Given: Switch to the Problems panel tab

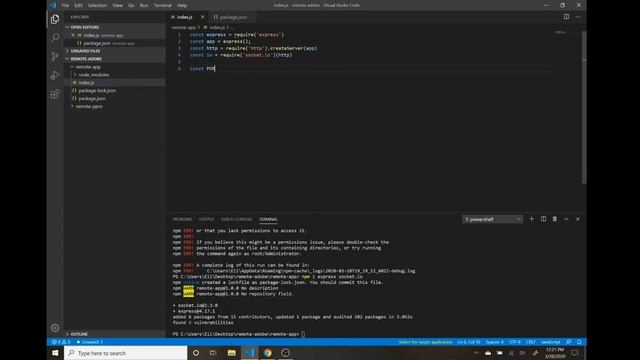Looking at the screenshot, I should pos(182,219).
